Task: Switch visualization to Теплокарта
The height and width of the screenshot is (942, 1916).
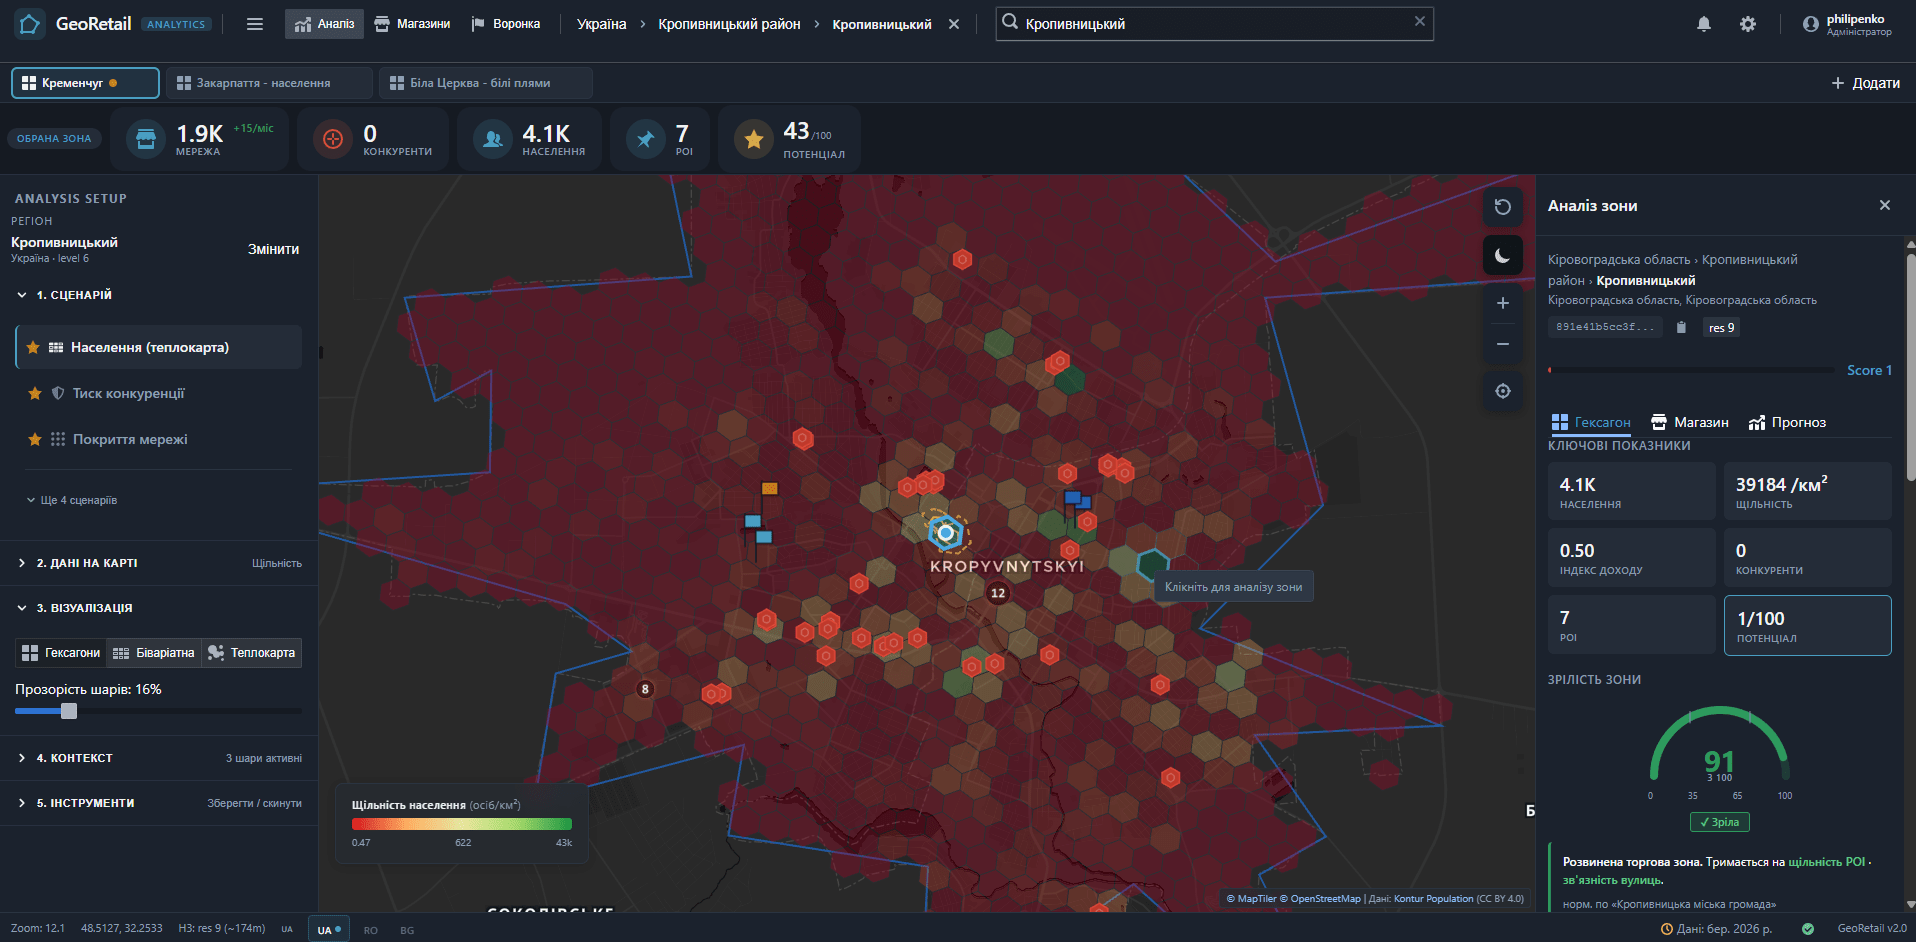Action: 251,653
